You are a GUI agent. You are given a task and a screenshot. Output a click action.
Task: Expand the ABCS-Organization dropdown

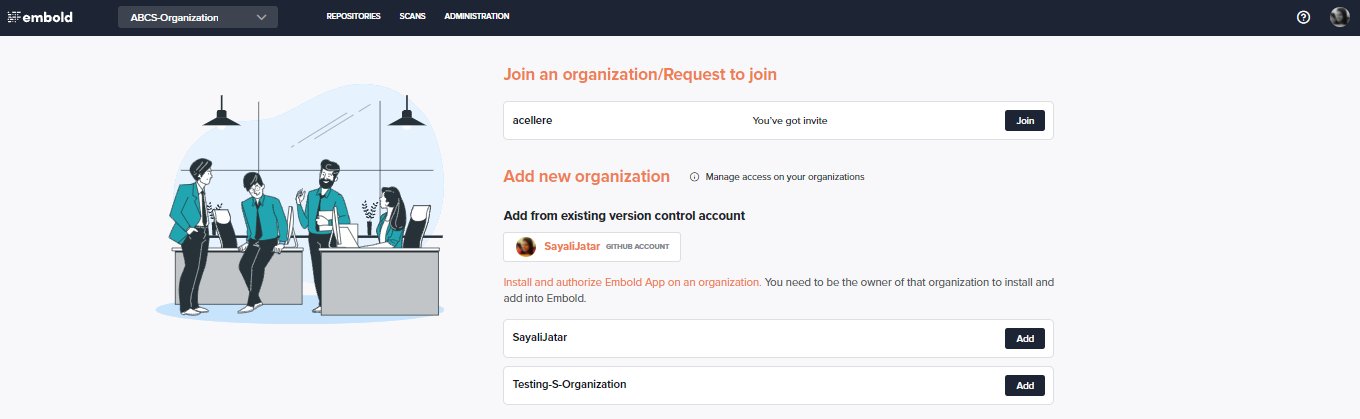point(198,17)
